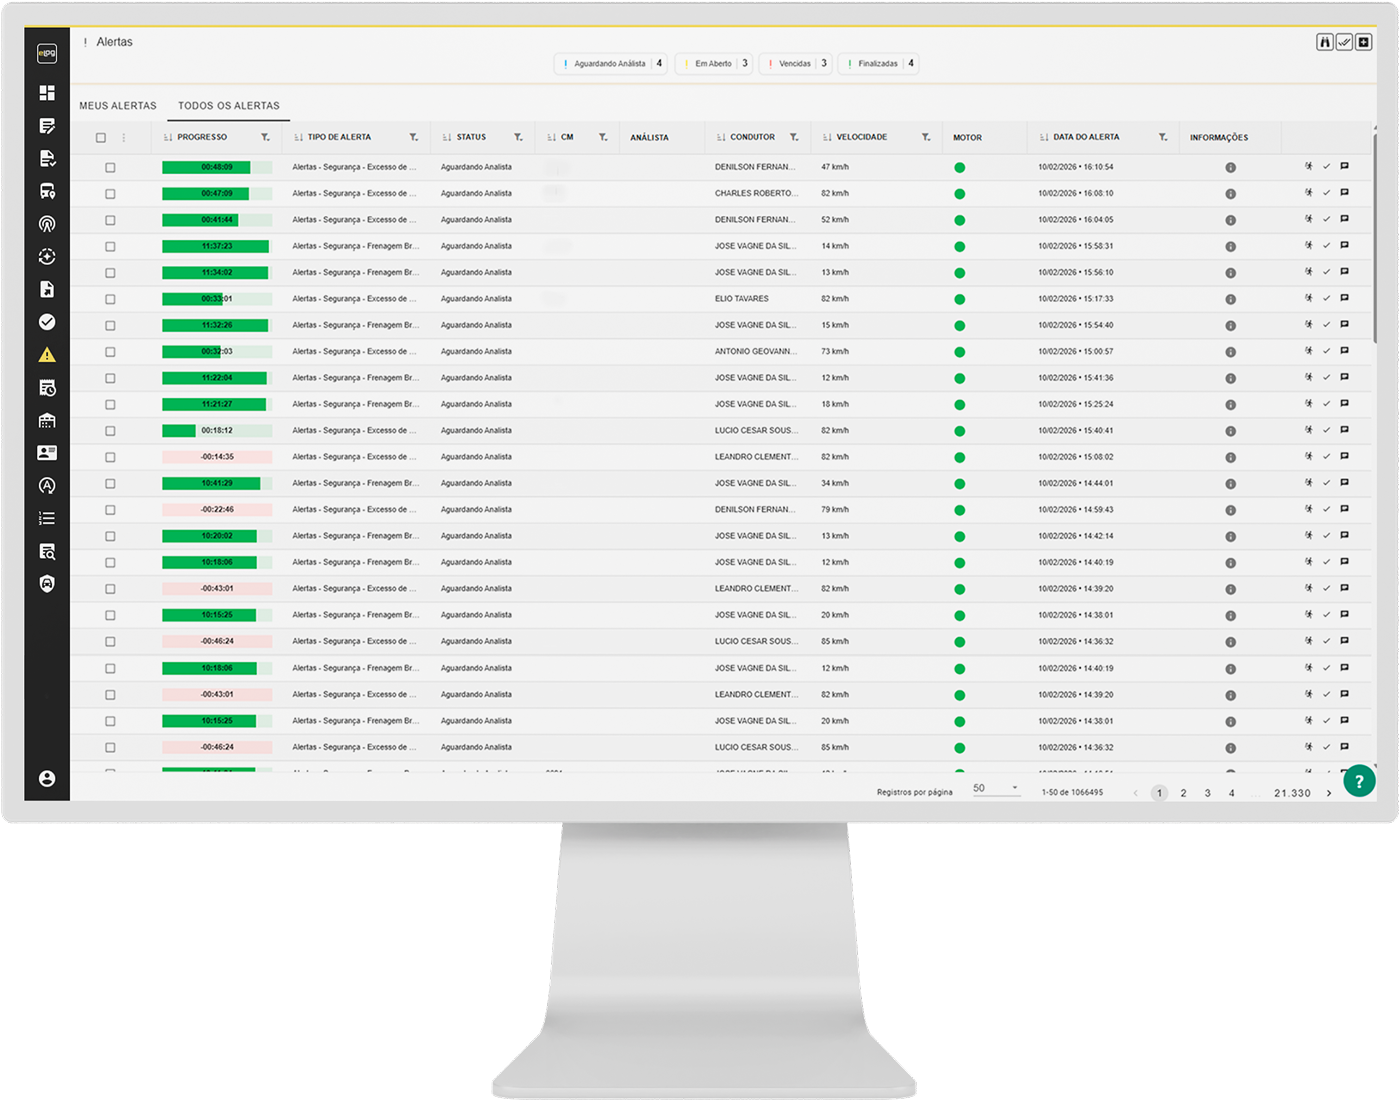The width and height of the screenshot is (1400, 1100).
Task: Click the 11:37:23 progress bar
Action: coord(216,247)
